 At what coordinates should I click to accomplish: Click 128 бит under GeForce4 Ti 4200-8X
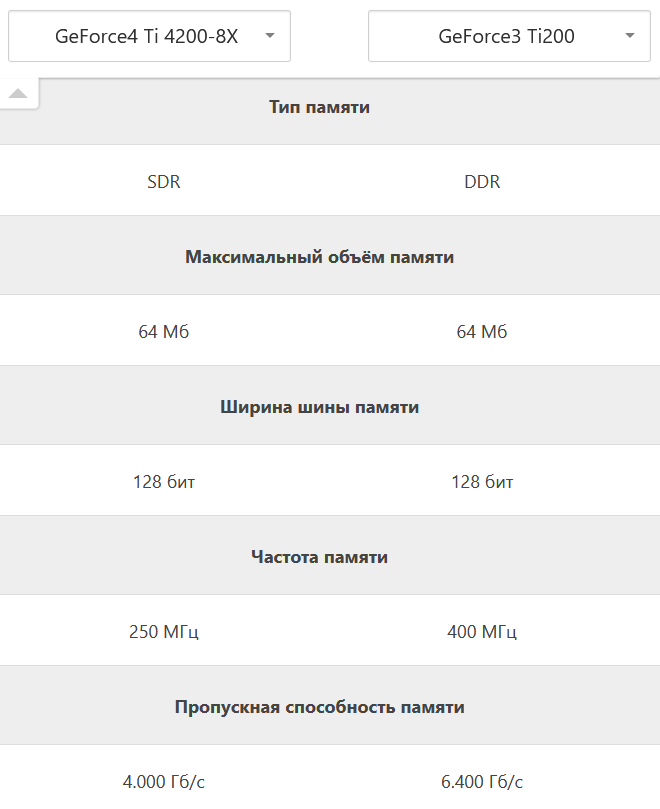coord(164,482)
